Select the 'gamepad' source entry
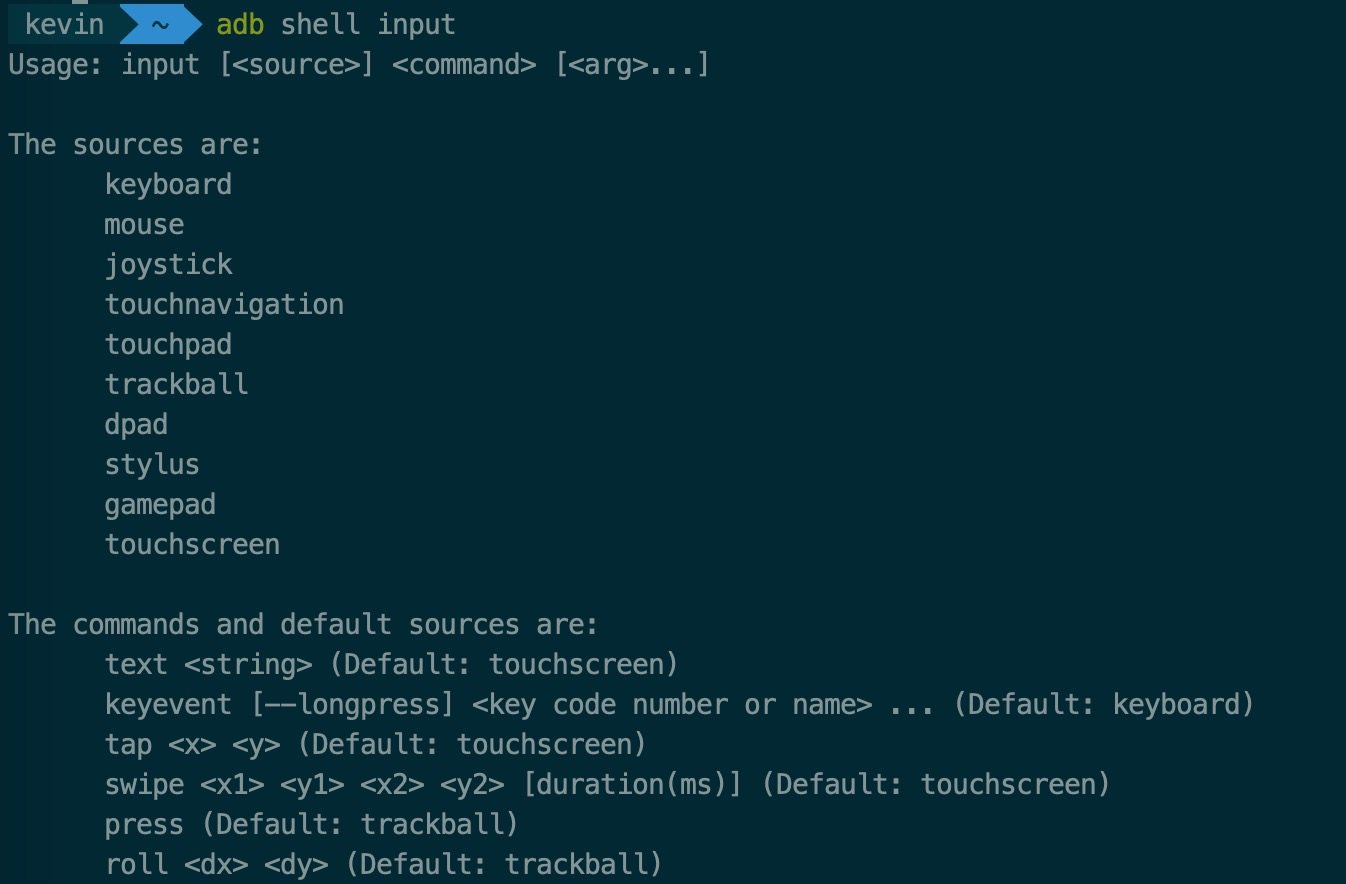This screenshot has width=1346, height=884. pos(160,505)
